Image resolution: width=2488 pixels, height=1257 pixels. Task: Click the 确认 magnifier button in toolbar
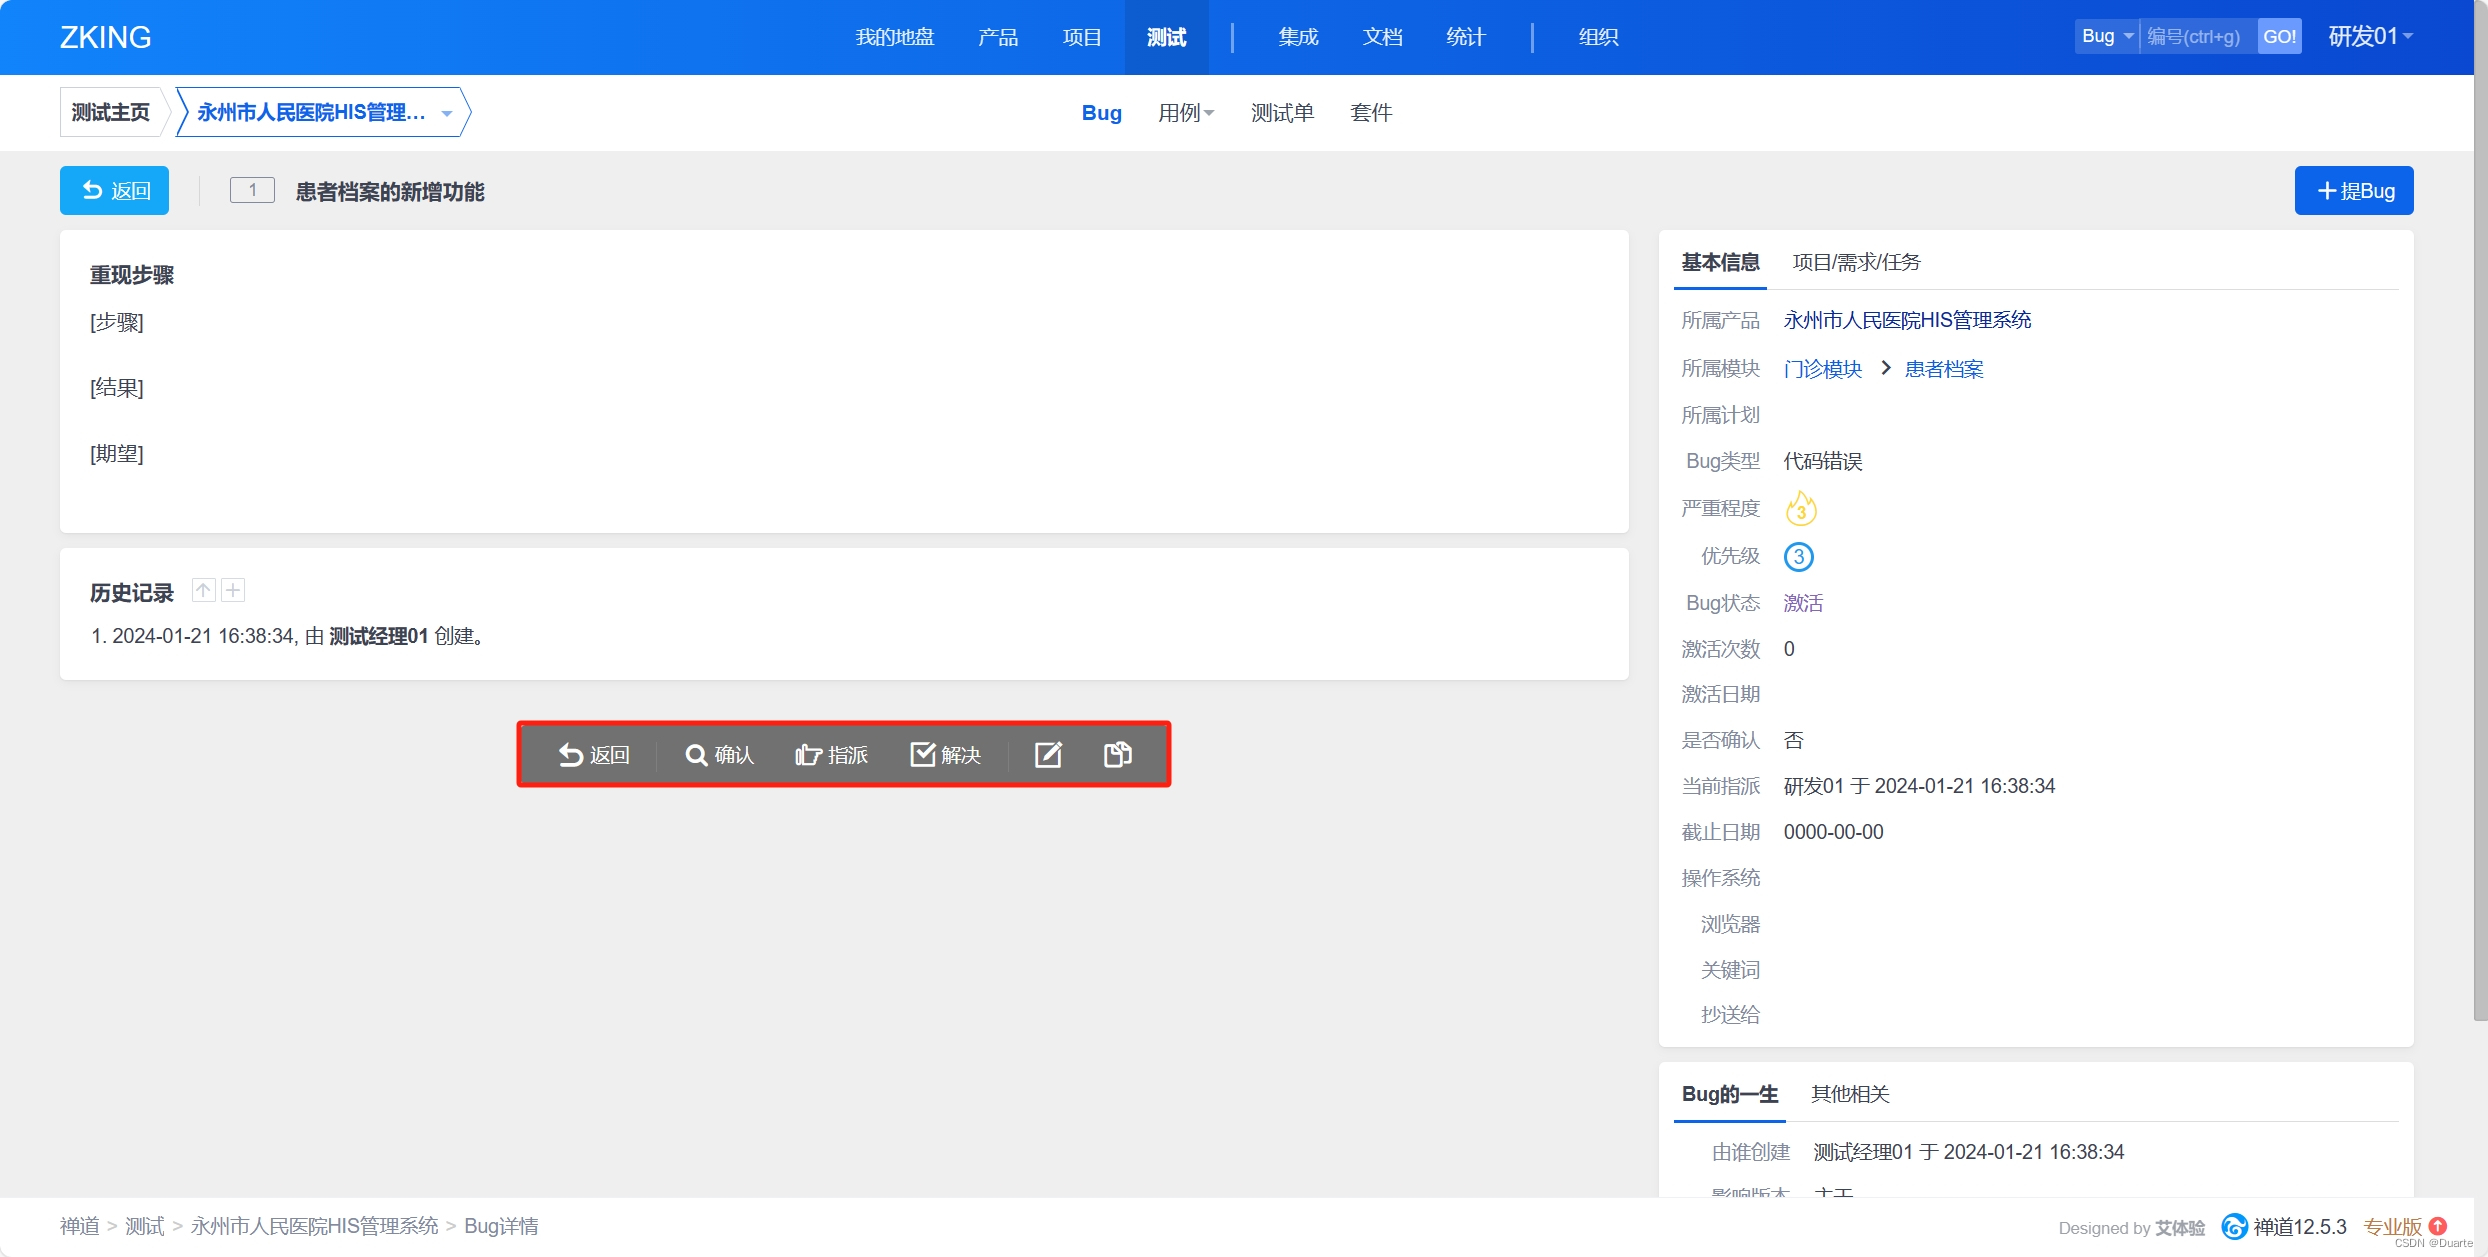pos(719,755)
